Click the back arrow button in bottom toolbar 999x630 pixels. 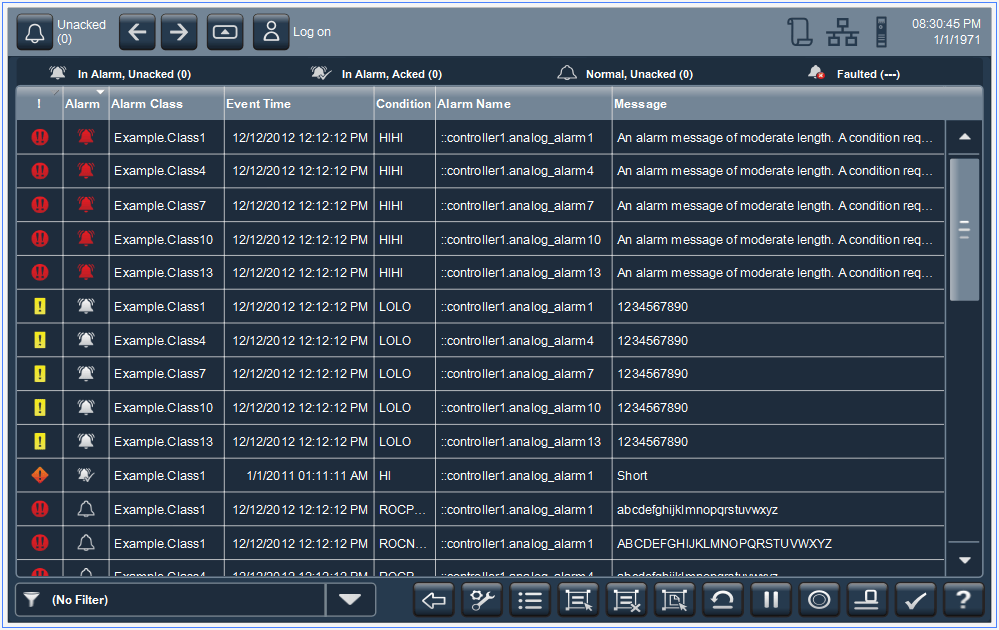click(x=434, y=600)
